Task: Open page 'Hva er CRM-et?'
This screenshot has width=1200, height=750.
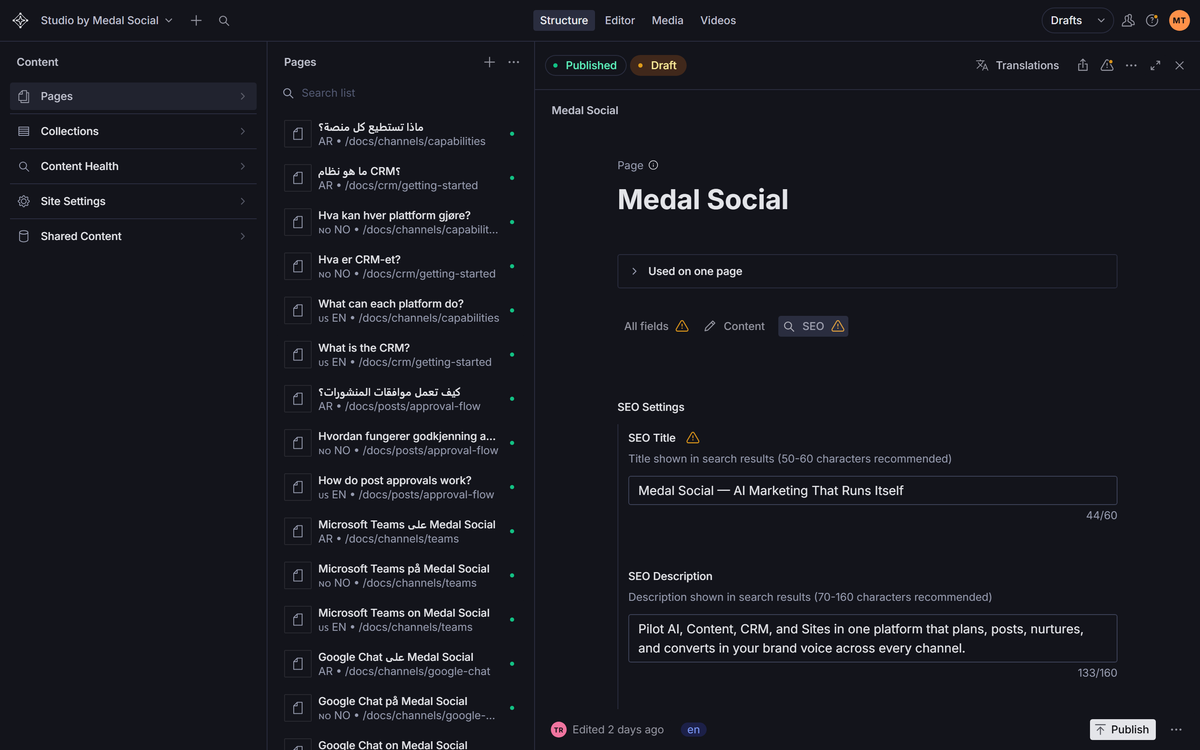Action: coord(401,266)
